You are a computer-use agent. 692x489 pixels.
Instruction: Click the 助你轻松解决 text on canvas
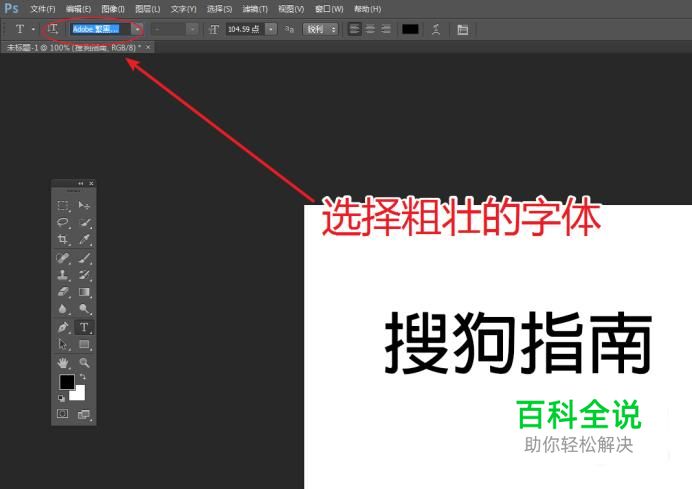579,445
